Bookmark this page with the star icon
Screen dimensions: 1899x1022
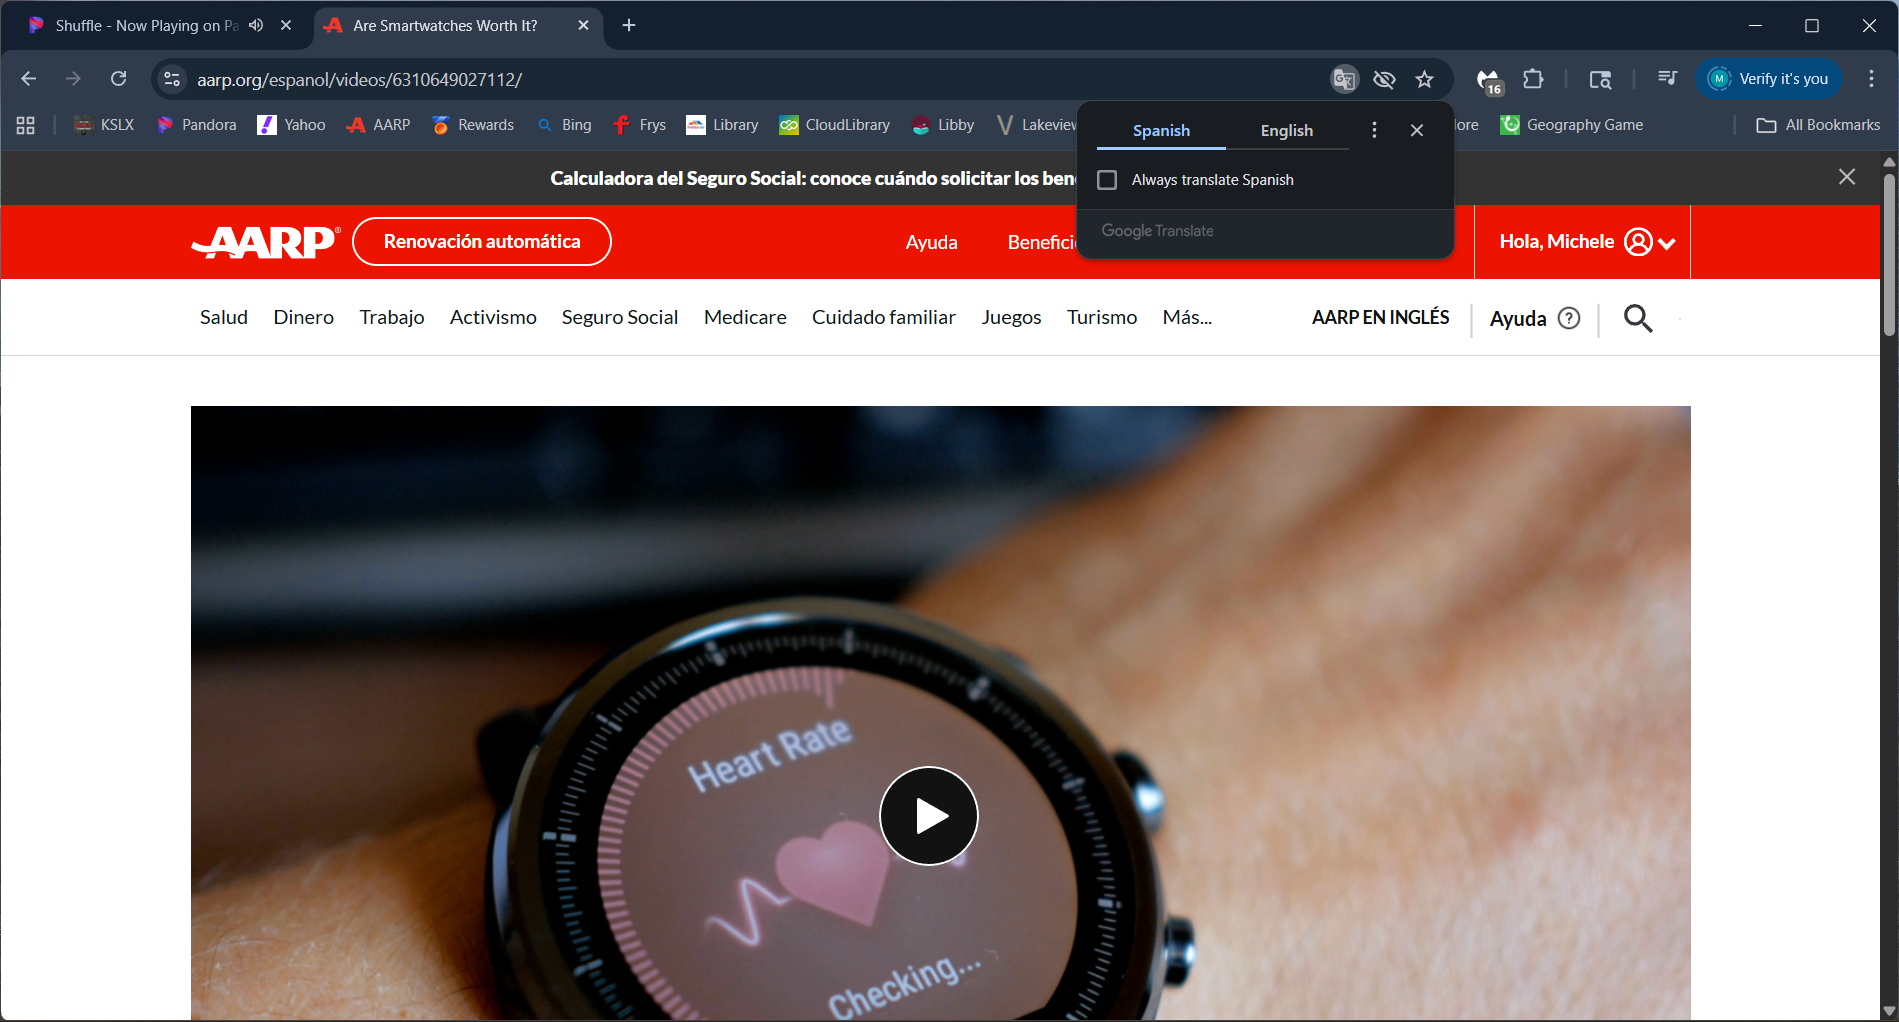pyautogui.click(x=1425, y=79)
